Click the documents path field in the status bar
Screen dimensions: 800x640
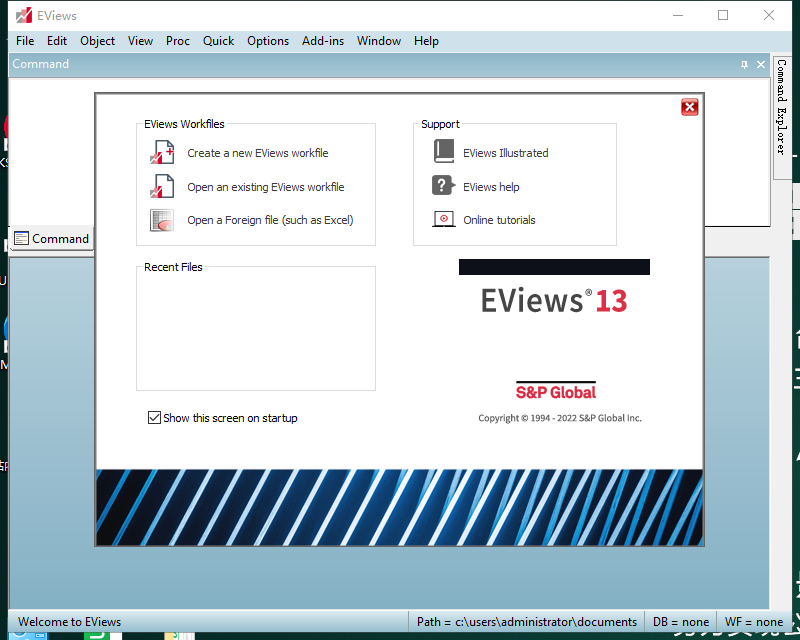pyautogui.click(x=527, y=621)
